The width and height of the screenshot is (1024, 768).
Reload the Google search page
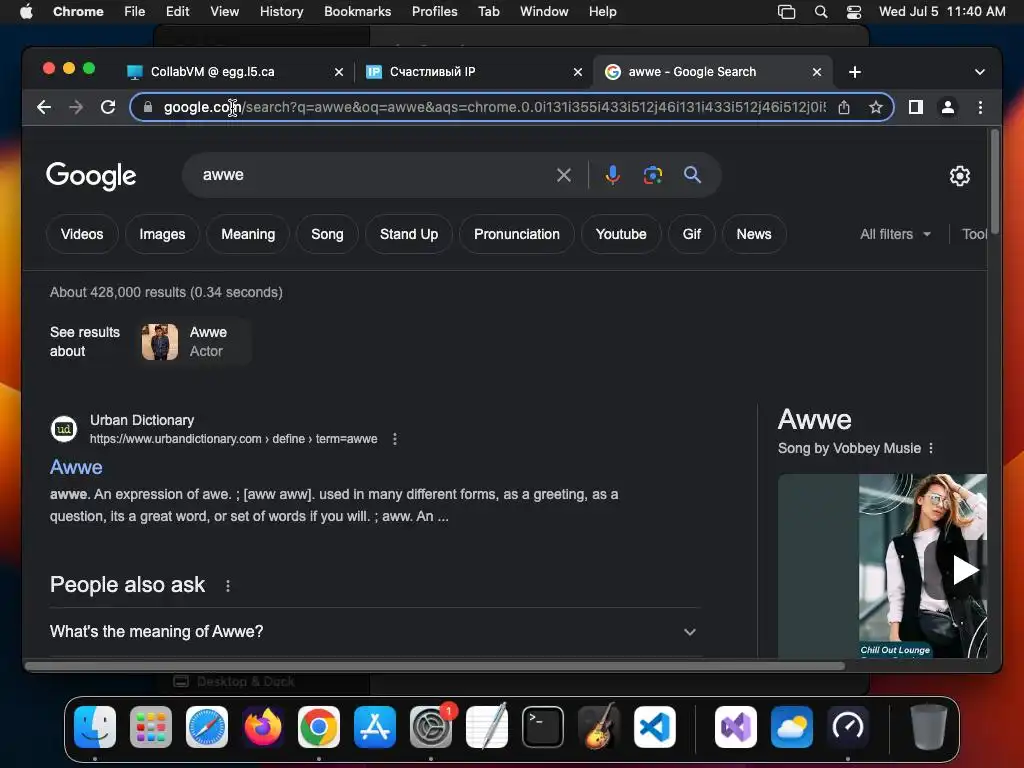click(108, 107)
